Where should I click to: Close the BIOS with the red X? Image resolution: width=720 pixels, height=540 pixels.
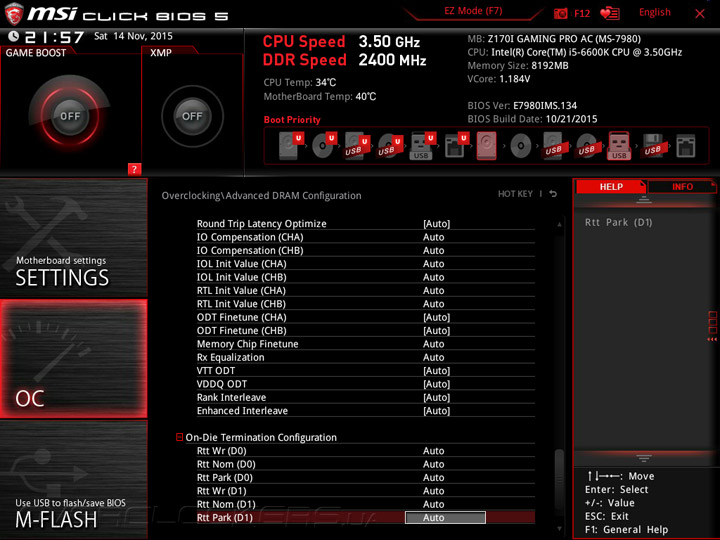(x=700, y=14)
